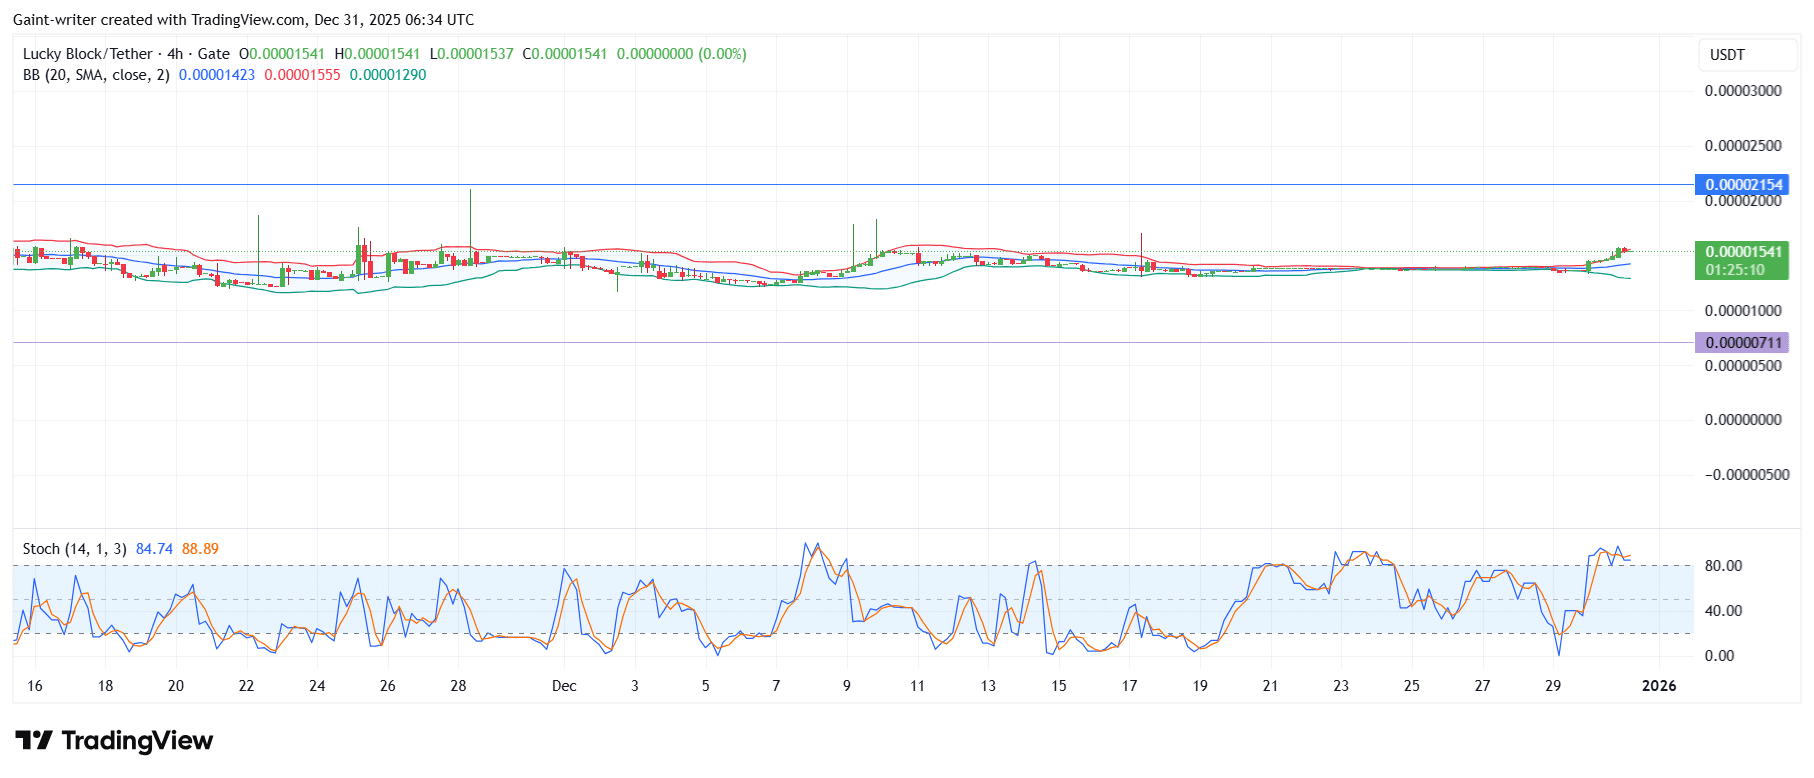
Task: Click the TradingView logo
Action: click(x=114, y=741)
